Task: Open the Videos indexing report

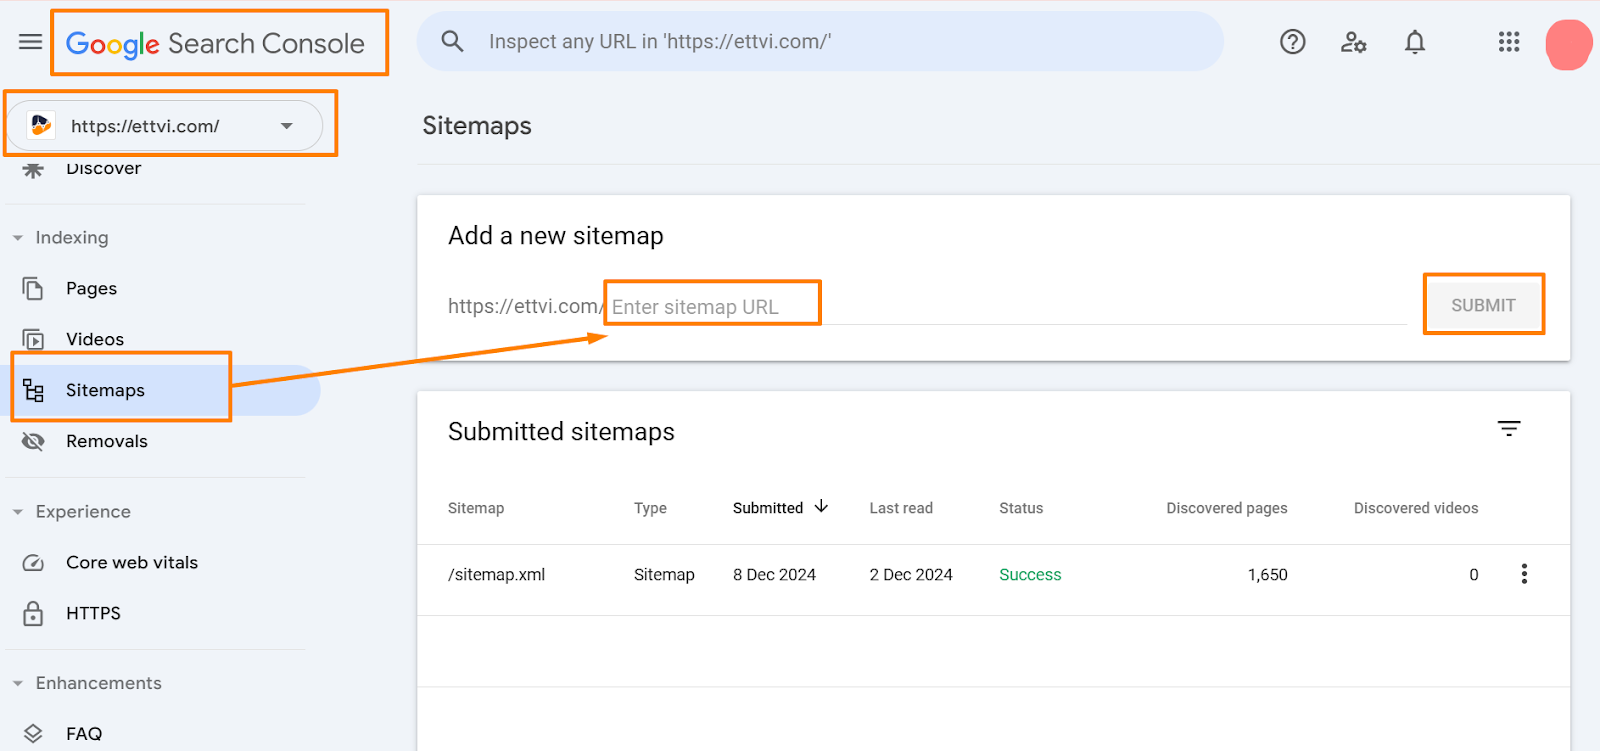Action: [95, 339]
